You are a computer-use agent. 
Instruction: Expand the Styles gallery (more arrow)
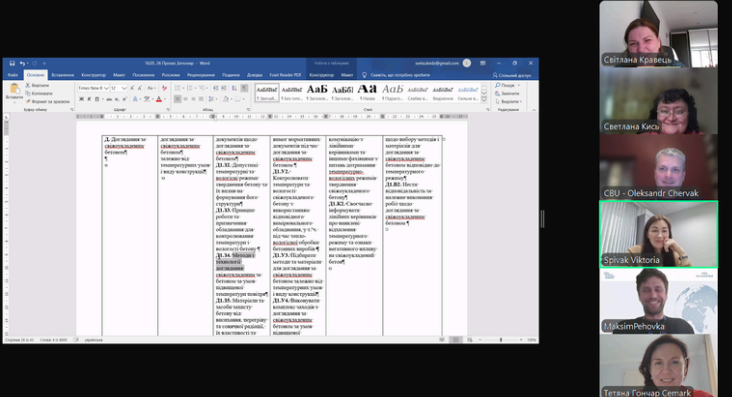(x=484, y=99)
